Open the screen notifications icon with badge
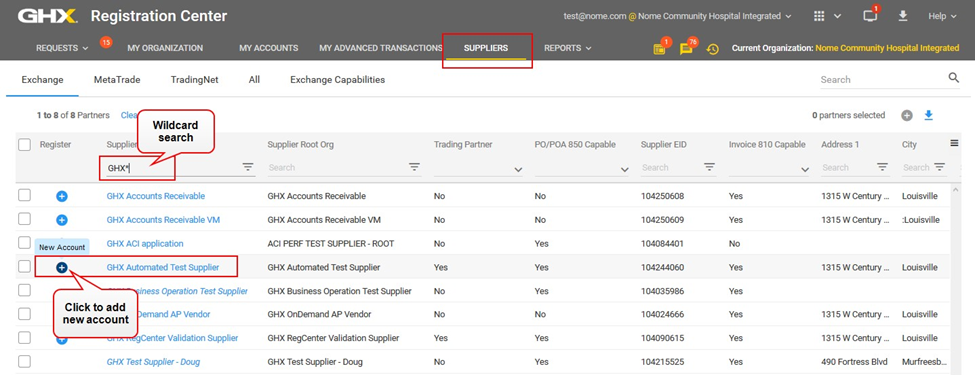 (870, 15)
